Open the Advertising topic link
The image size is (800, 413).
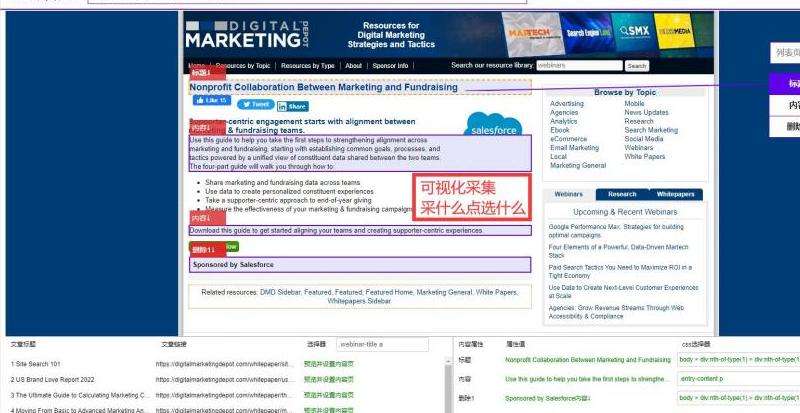567,104
